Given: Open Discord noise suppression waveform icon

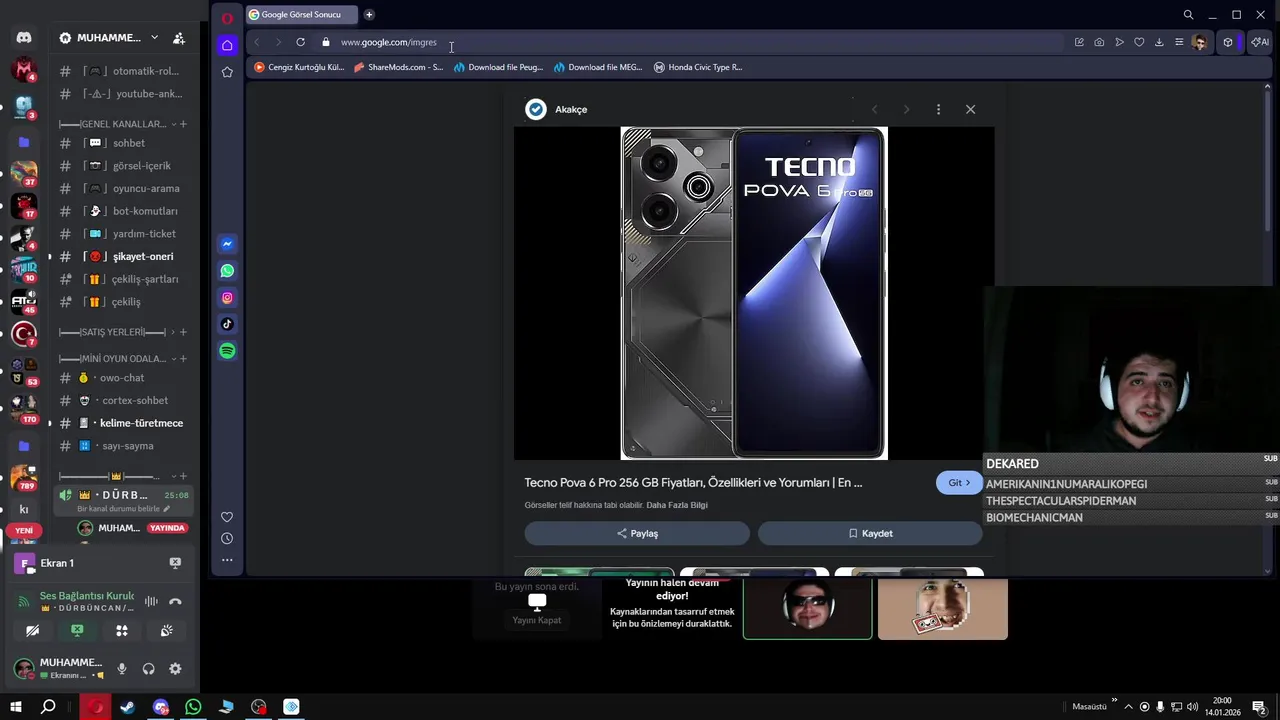Looking at the screenshot, I should coord(151,601).
